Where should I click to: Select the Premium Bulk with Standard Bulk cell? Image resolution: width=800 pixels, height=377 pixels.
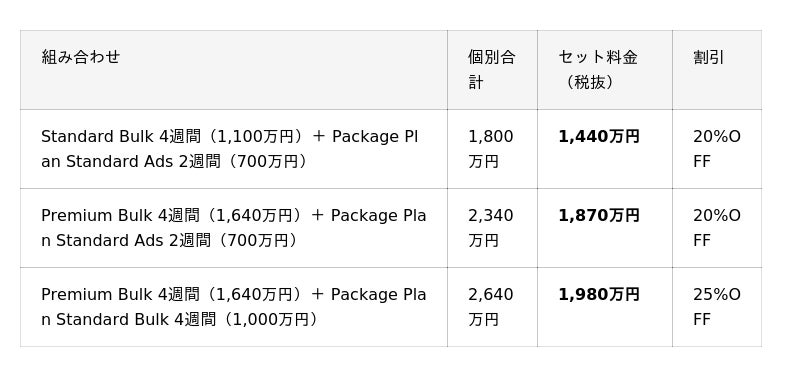[x=234, y=307]
